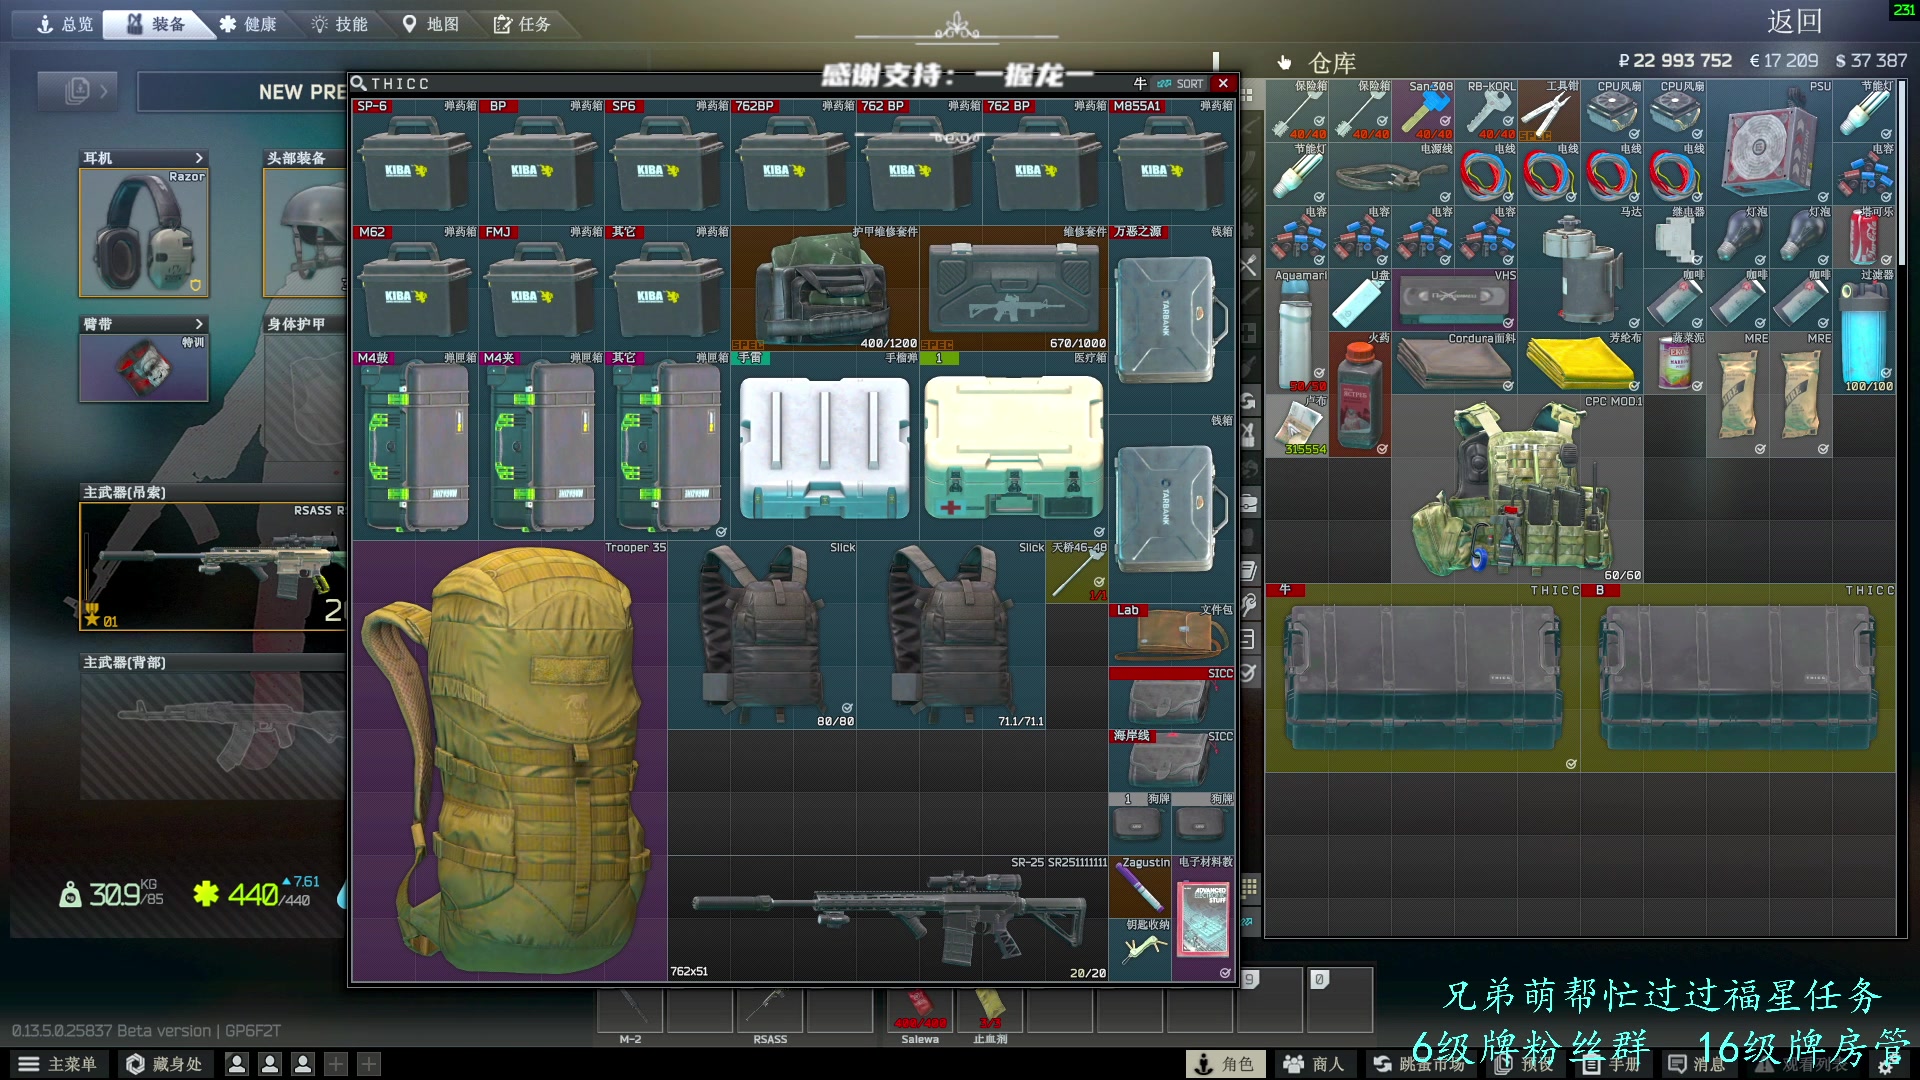
Task: Expand the 耳机 headset slot arrow
Action: 199,158
